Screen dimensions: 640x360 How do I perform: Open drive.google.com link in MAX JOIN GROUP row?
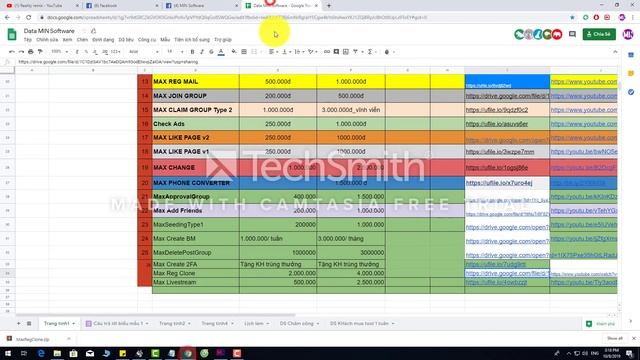point(507,96)
